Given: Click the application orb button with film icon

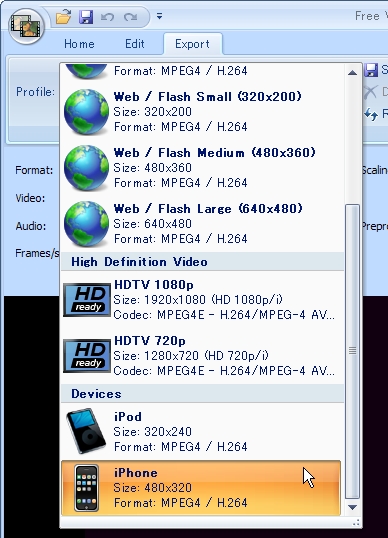Looking at the screenshot, I should [x=27, y=26].
